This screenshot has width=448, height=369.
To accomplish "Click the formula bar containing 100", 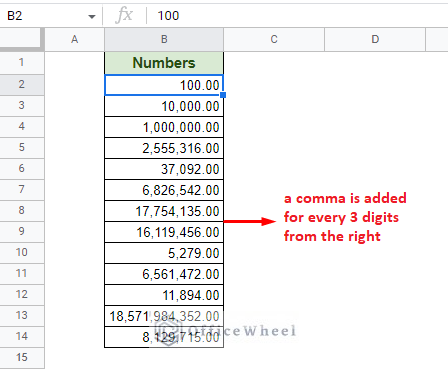I will click(x=297, y=16).
